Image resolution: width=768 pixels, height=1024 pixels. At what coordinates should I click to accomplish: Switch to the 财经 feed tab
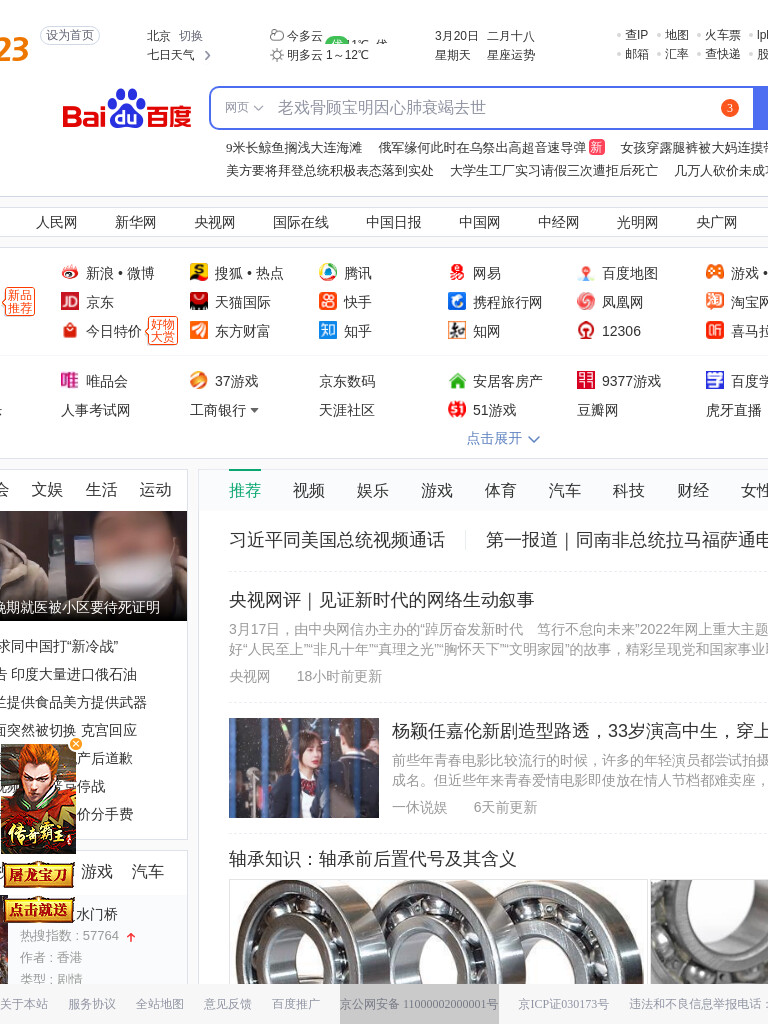[692, 490]
